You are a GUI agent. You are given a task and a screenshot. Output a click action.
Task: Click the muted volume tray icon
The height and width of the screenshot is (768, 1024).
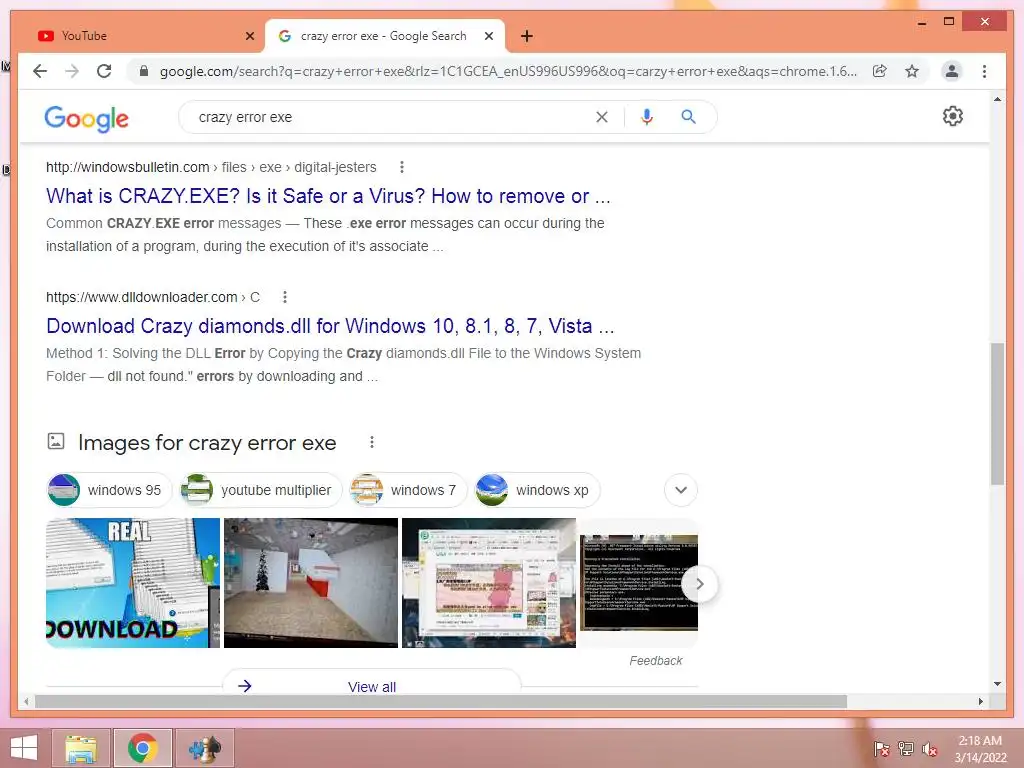(x=930, y=749)
